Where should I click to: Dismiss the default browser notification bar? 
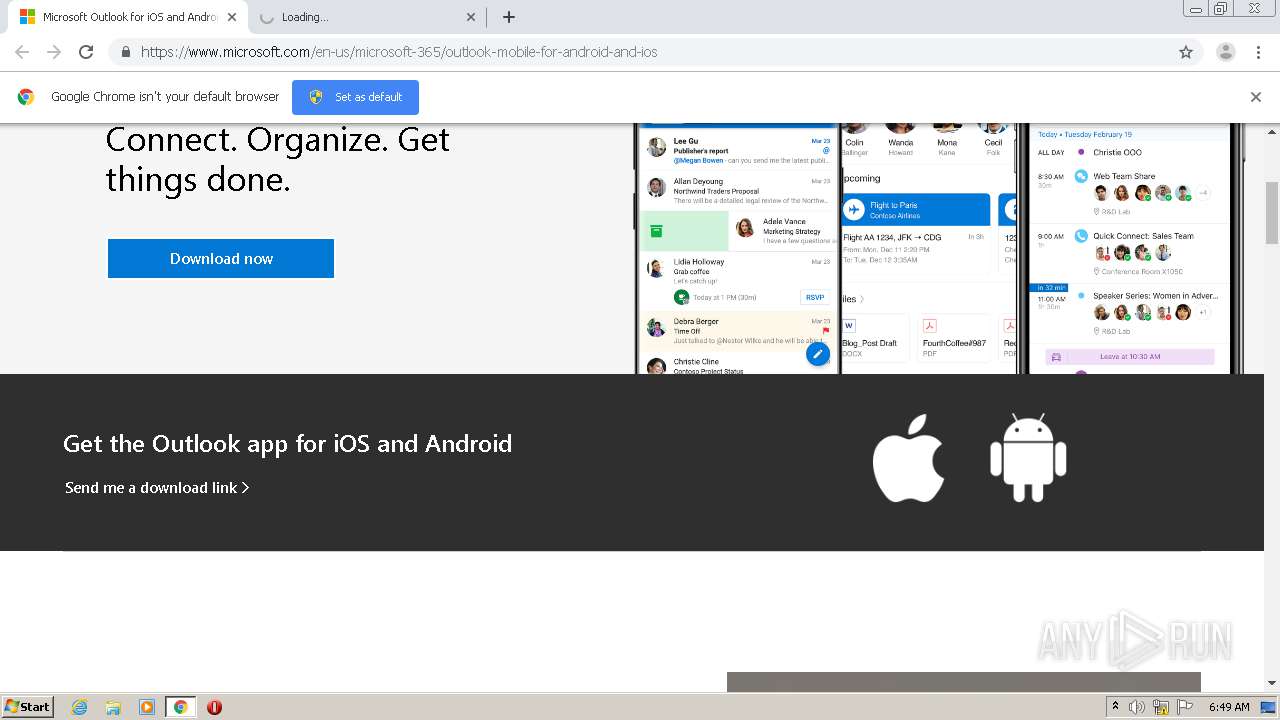pos(1256,97)
